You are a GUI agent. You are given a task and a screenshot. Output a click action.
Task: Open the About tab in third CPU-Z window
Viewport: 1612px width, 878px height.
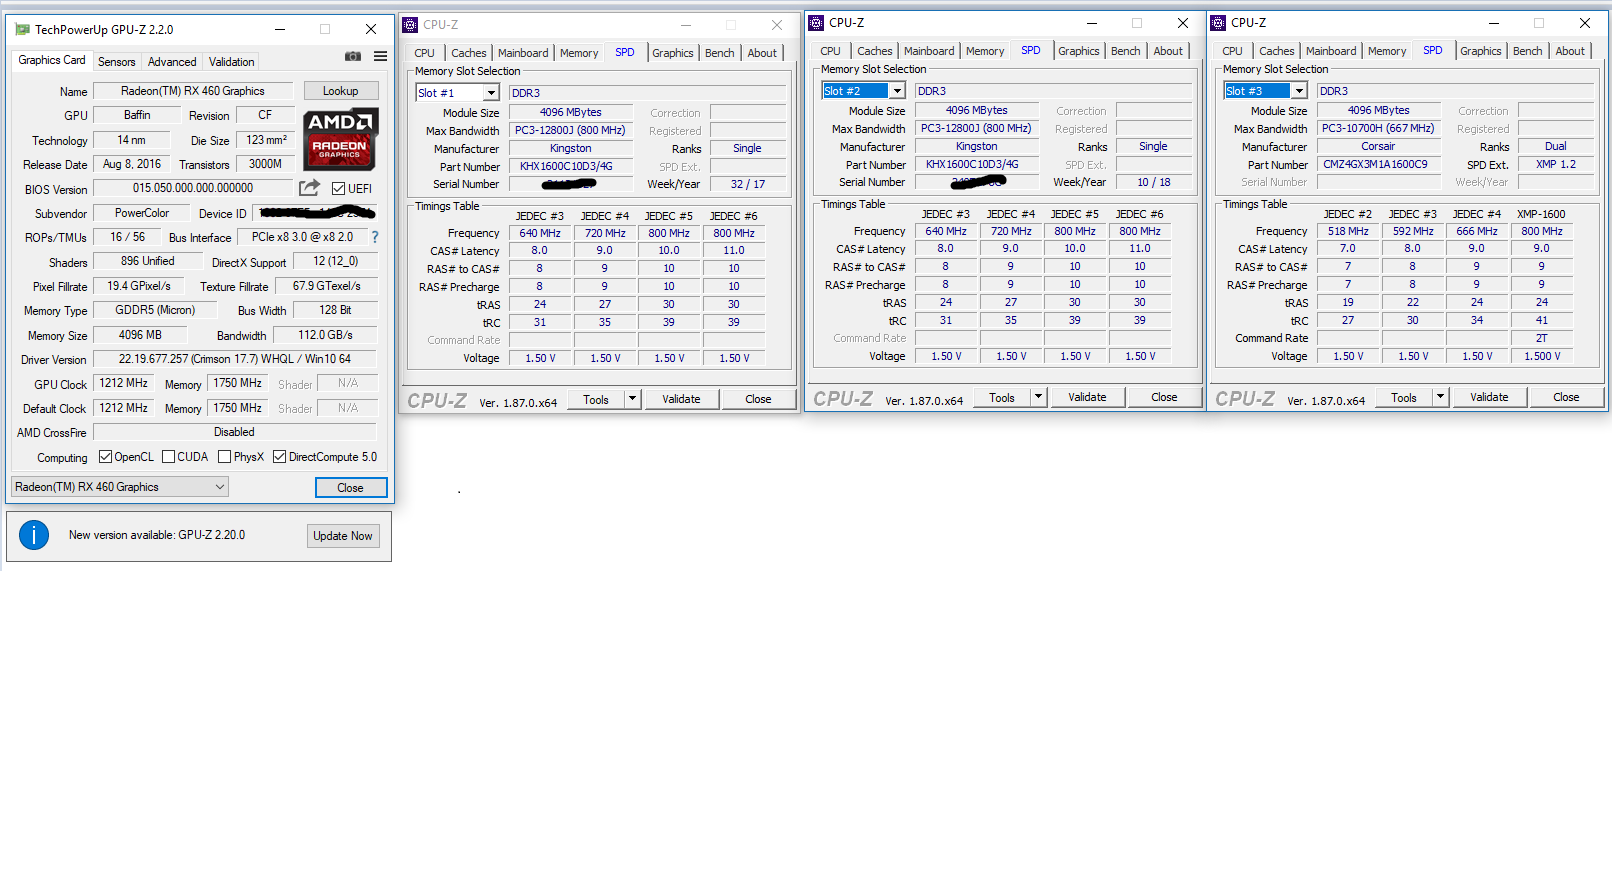click(x=1570, y=51)
